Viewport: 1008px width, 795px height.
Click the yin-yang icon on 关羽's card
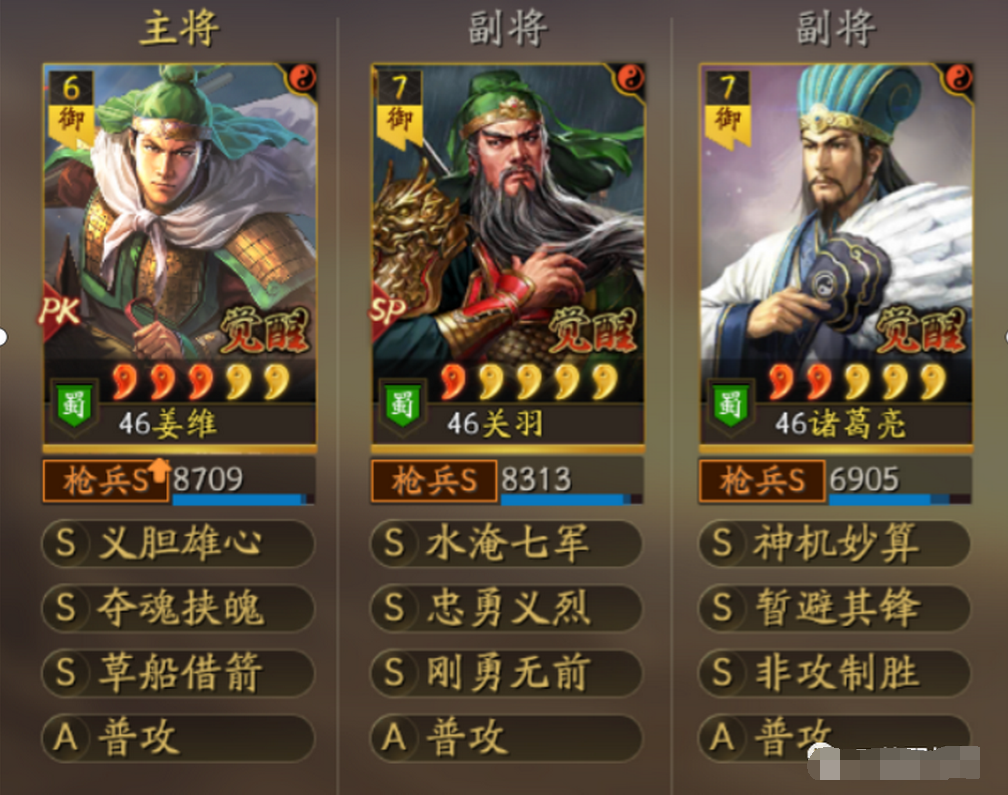click(630, 78)
